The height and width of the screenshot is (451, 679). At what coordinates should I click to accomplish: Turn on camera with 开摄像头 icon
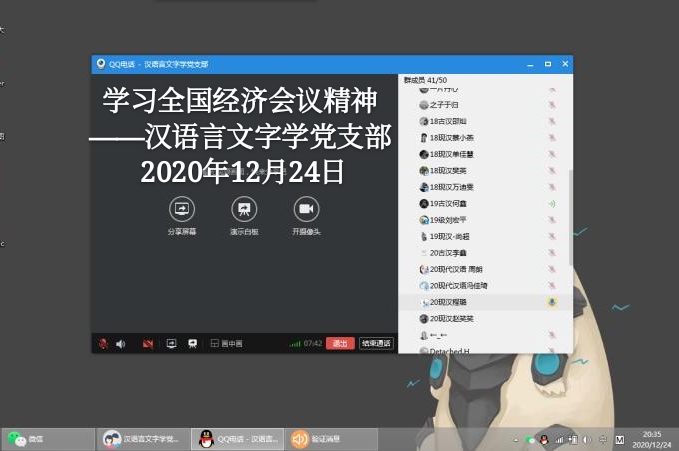click(x=306, y=208)
